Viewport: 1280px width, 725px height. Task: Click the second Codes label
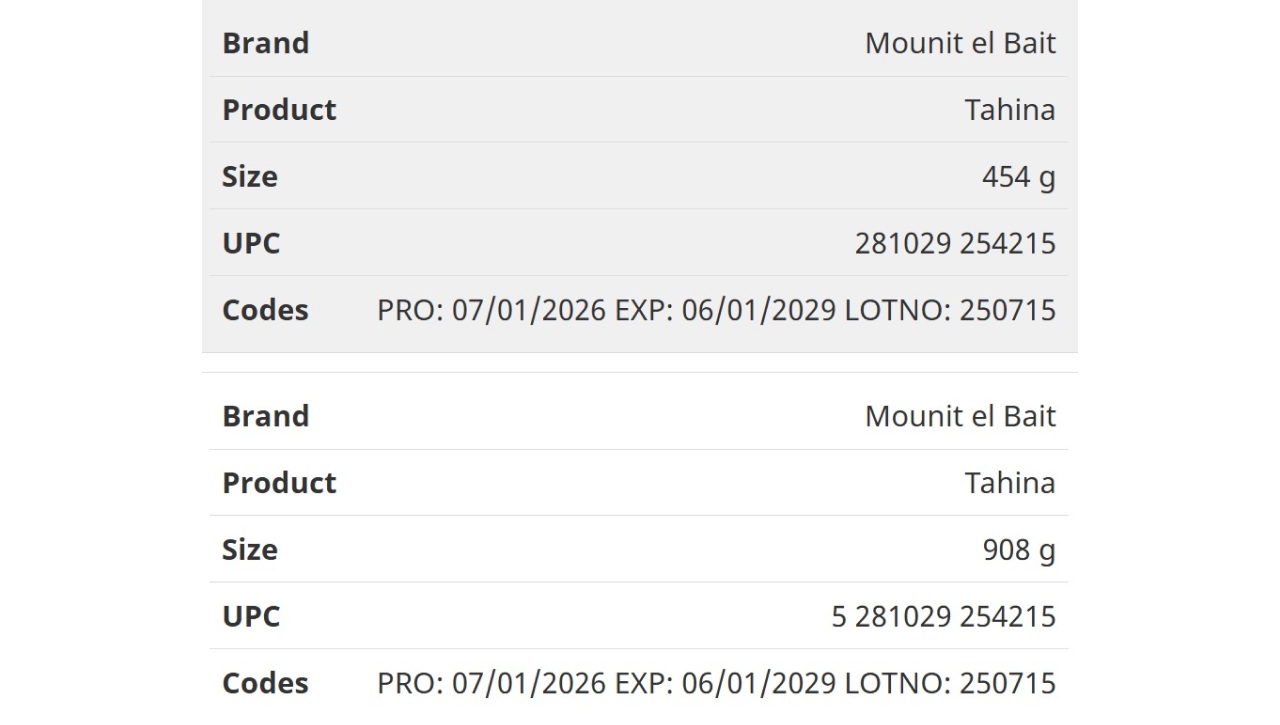(x=265, y=683)
